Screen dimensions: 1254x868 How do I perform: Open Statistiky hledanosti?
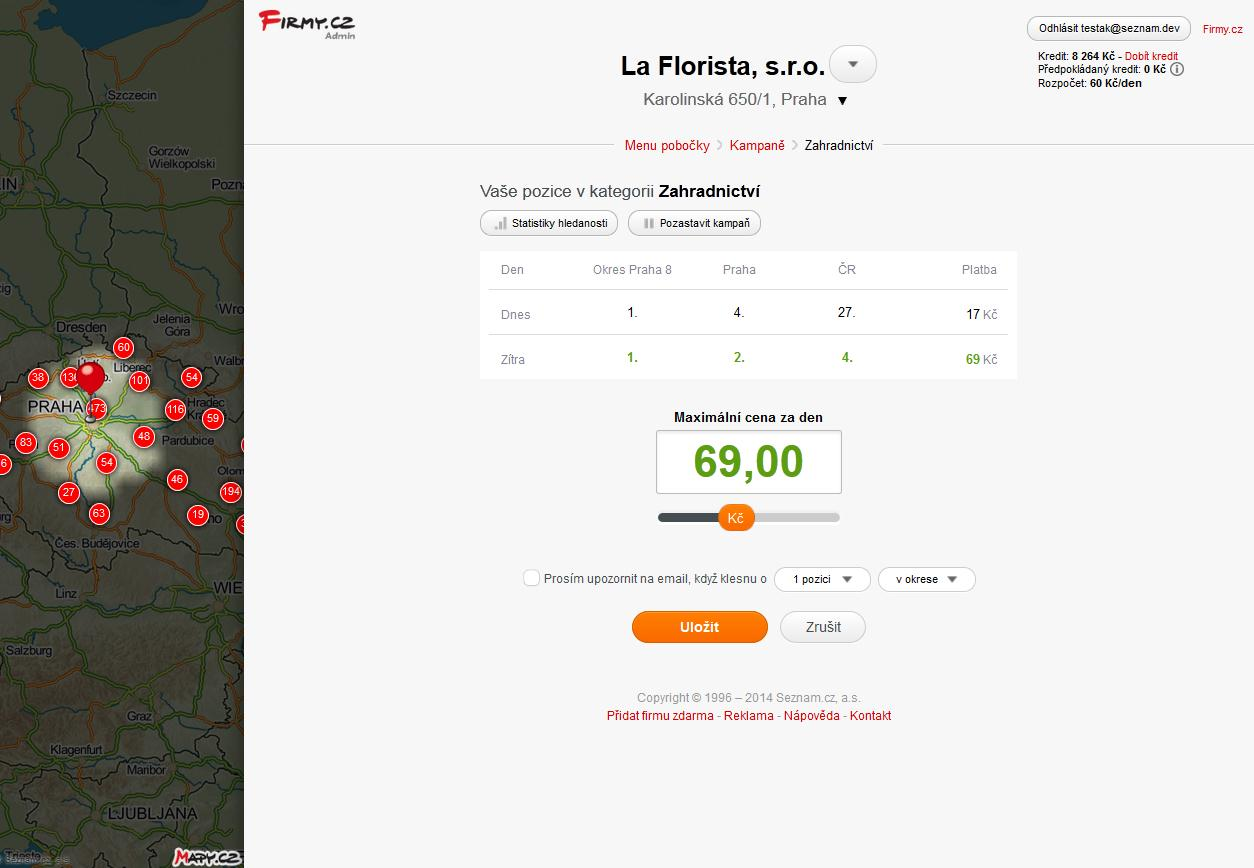[x=549, y=223]
